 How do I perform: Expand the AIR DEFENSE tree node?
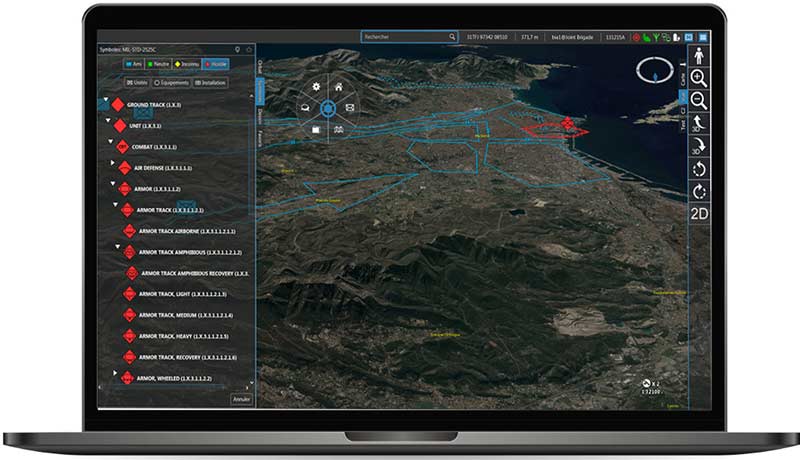[x=113, y=167]
